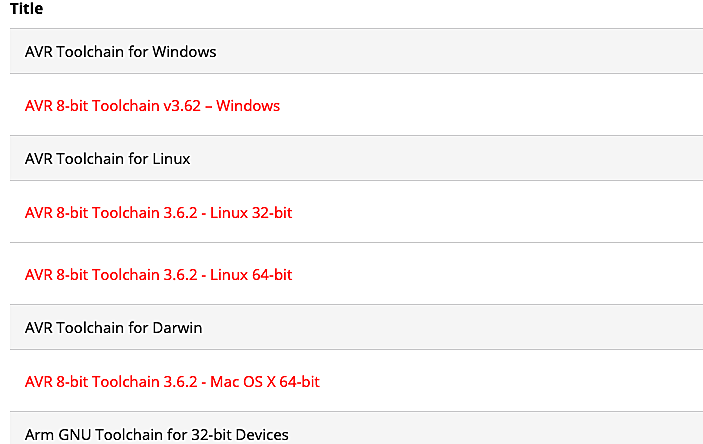Follow the red Linux 32-bit entry

(158, 213)
